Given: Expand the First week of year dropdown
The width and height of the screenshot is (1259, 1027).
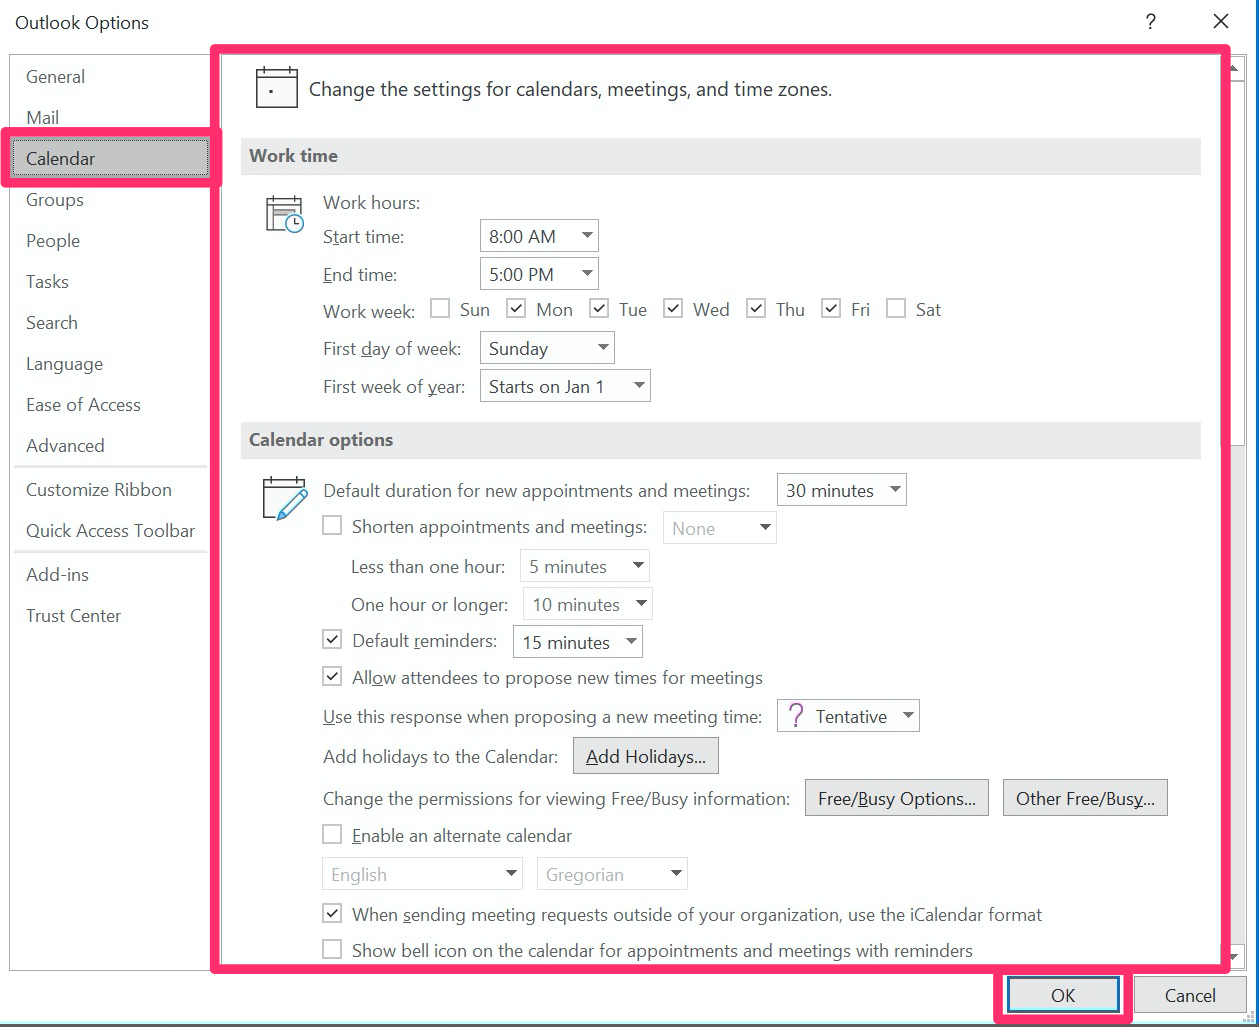Looking at the screenshot, I should pyautogui.click(x=565, y=386).
